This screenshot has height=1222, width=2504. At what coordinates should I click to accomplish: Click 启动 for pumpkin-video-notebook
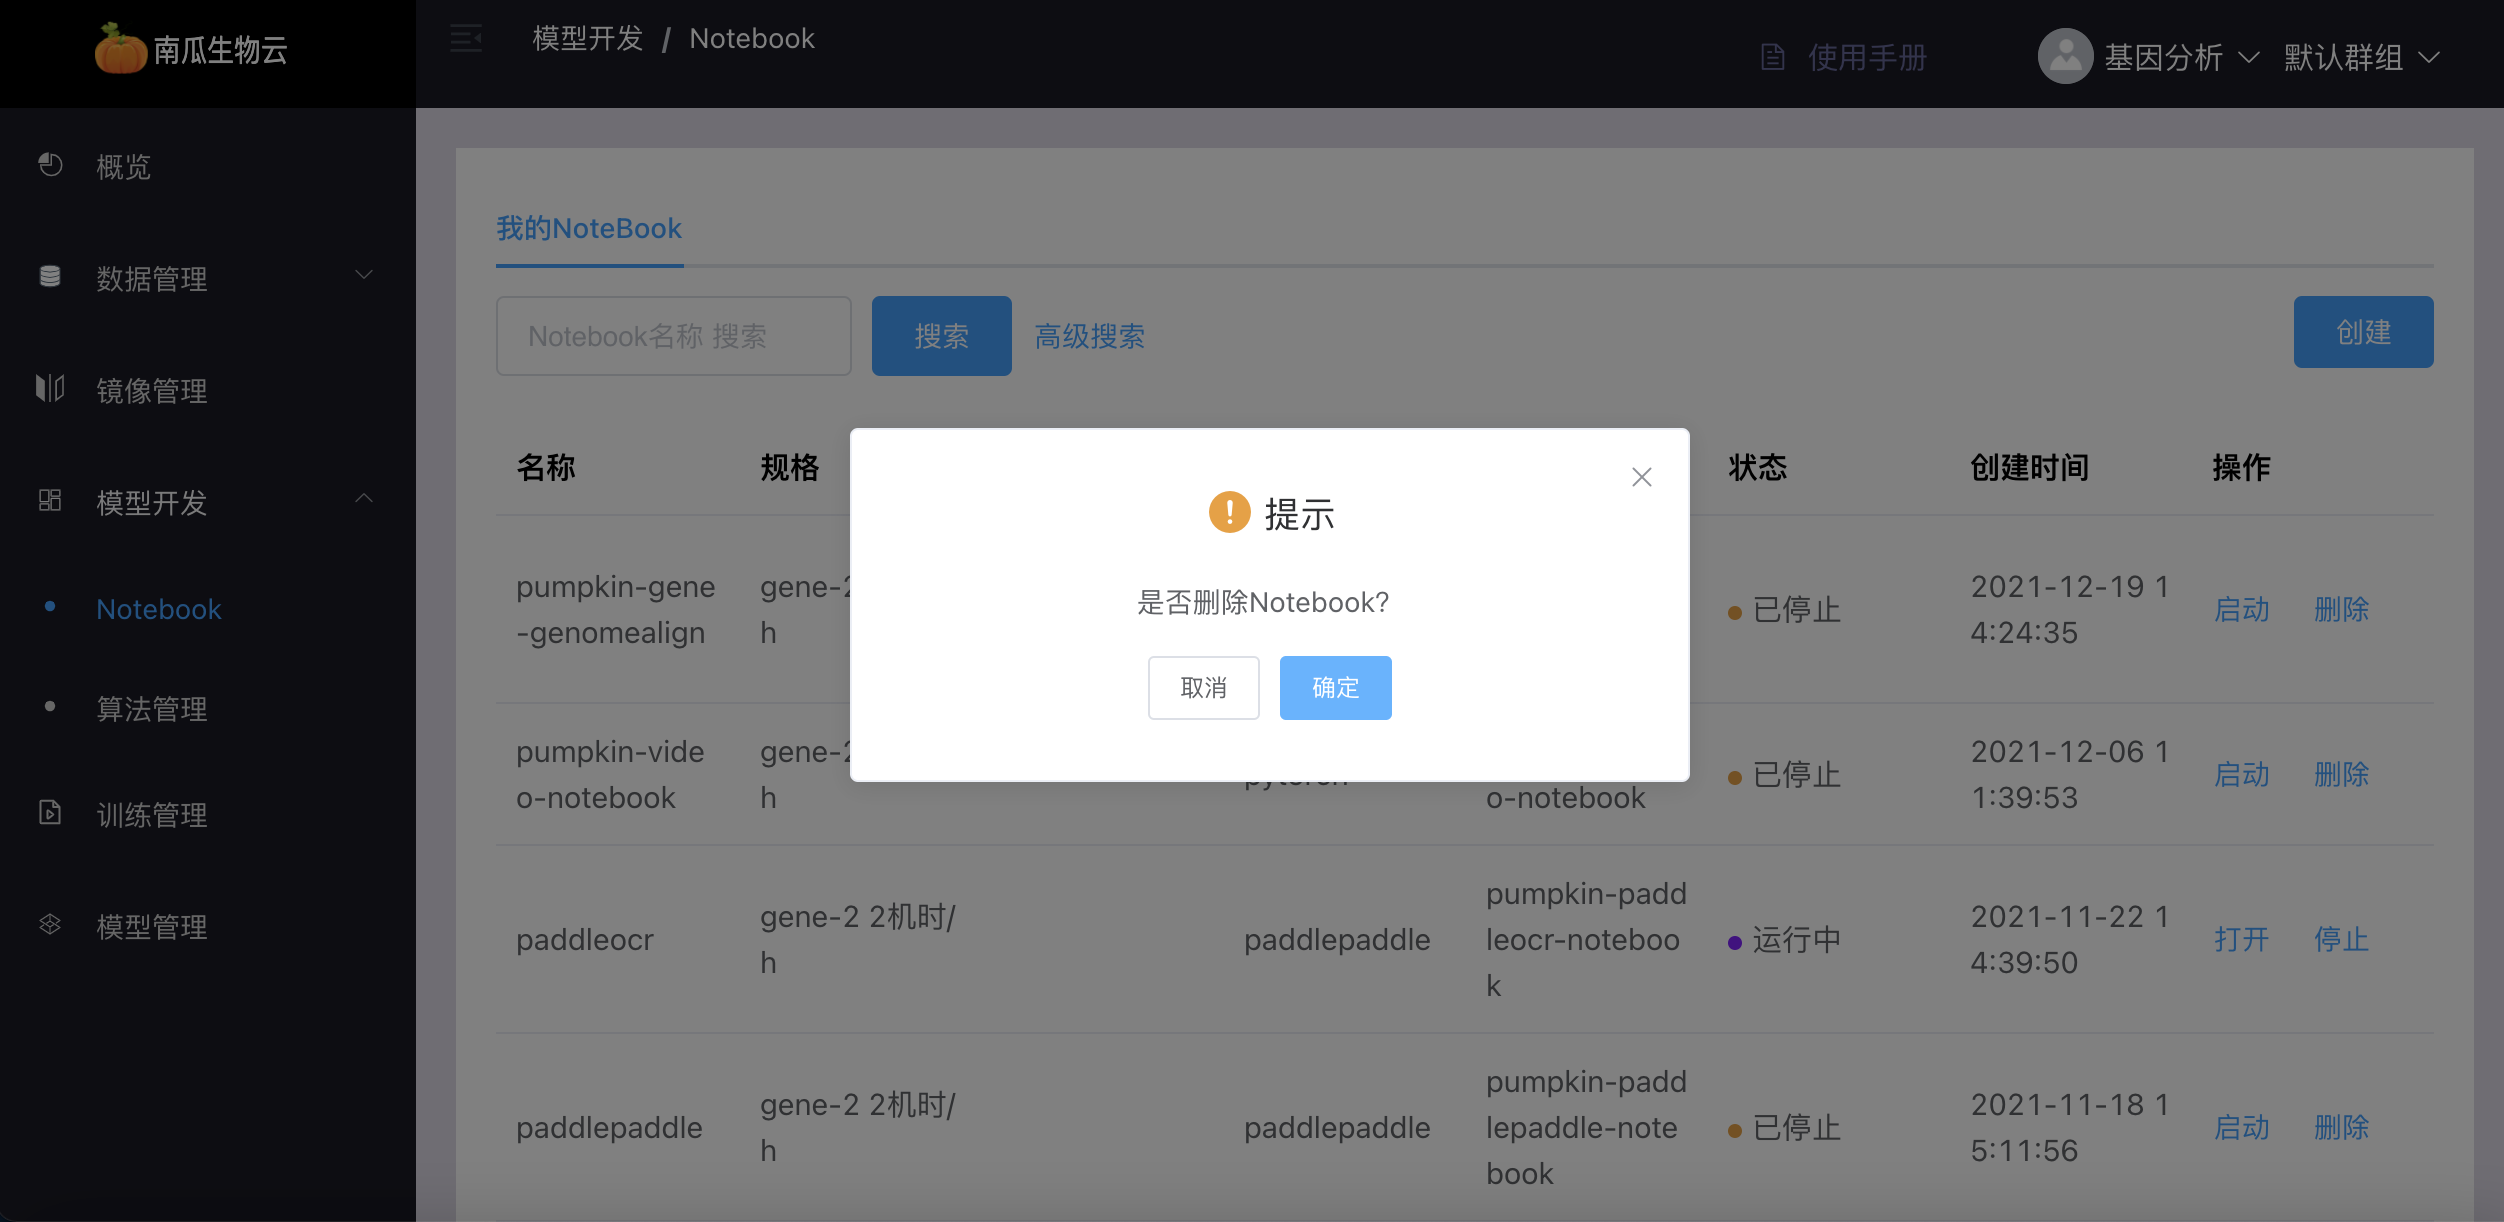(2241, 774)
